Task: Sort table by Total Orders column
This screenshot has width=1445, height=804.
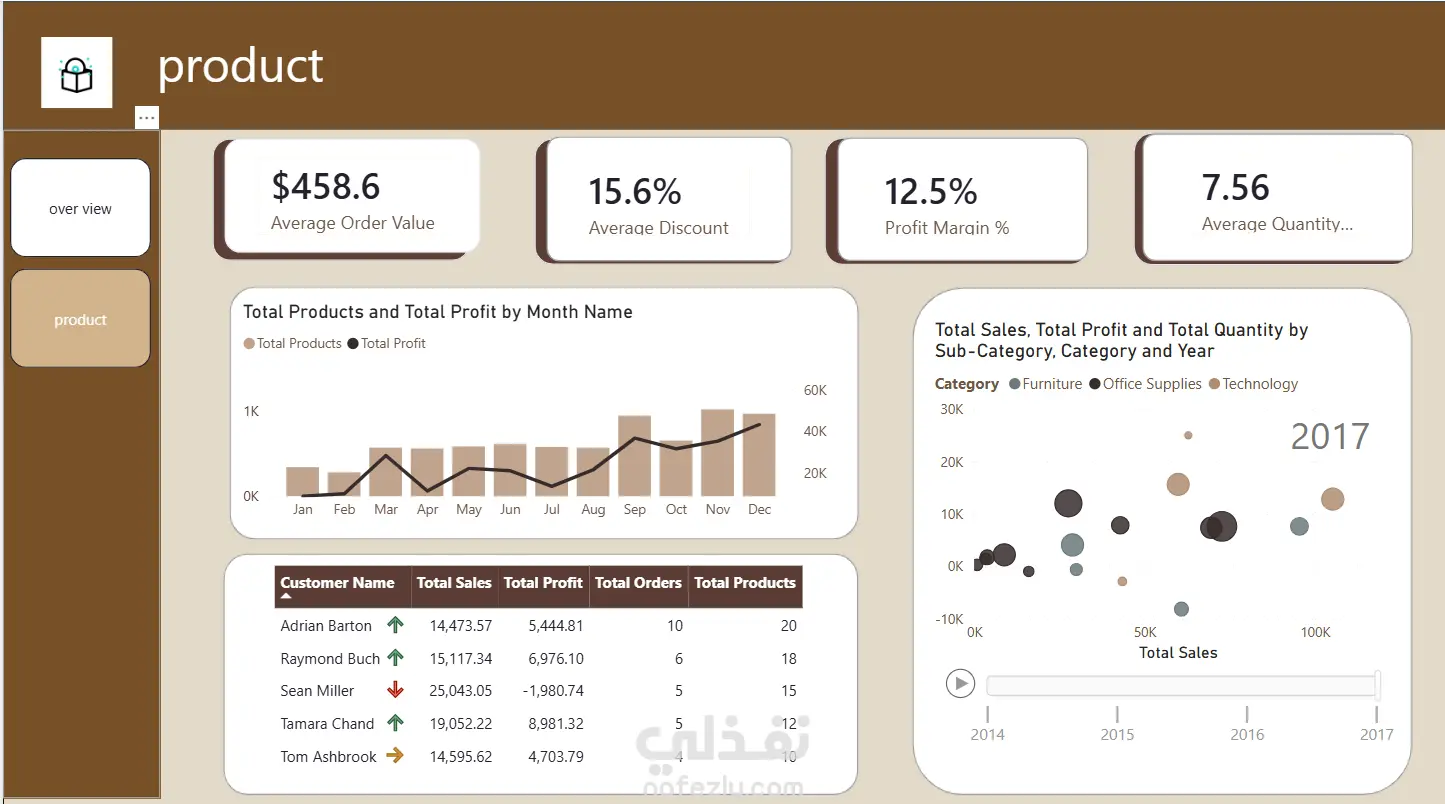Action: [x=638, y=583]
